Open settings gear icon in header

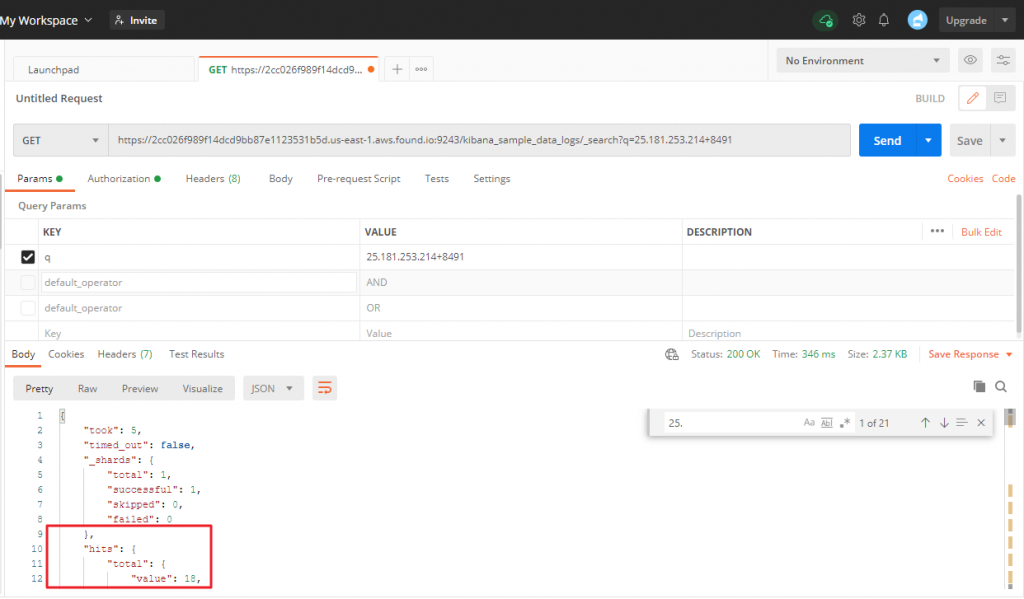(x=859, y=20)
